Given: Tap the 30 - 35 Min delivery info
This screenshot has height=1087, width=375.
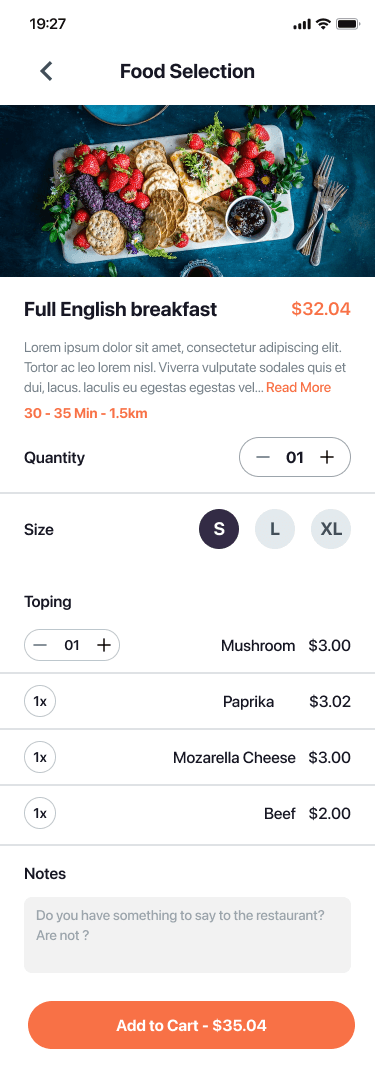Looking at the screenshot, I should click(x=86, y=413).
